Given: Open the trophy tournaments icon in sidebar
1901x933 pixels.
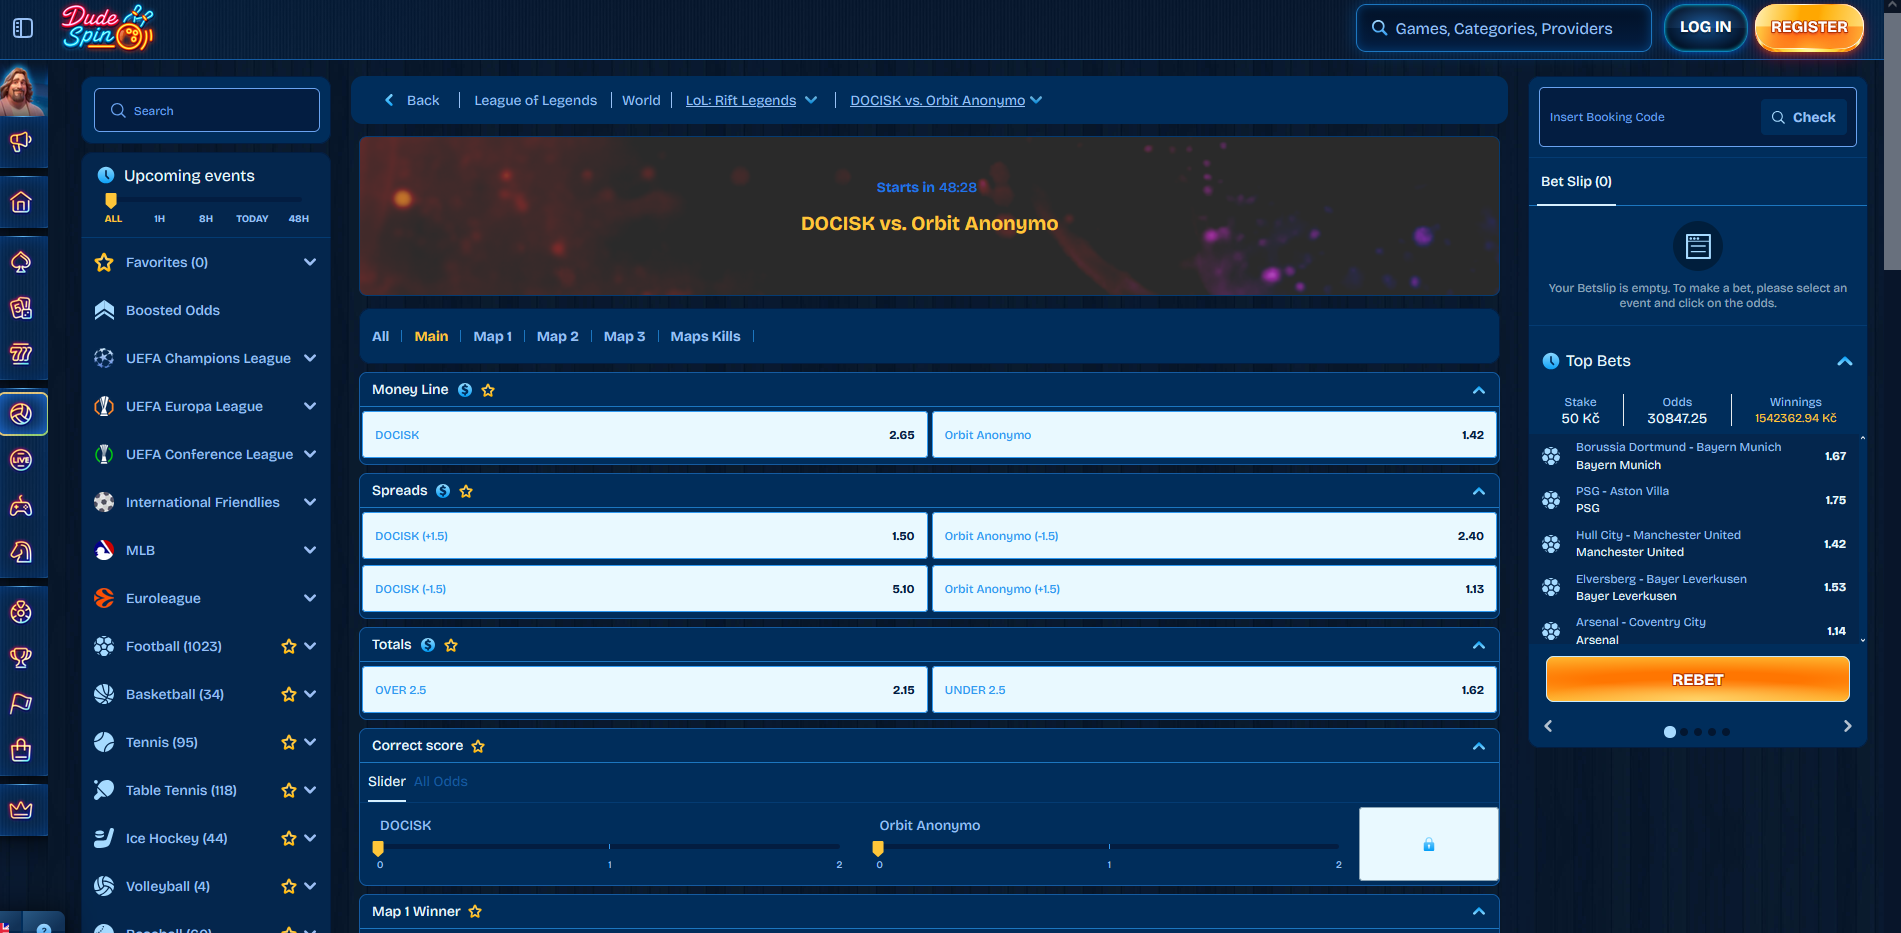Looking at the screenshot, I should click(x=21, y=657).
